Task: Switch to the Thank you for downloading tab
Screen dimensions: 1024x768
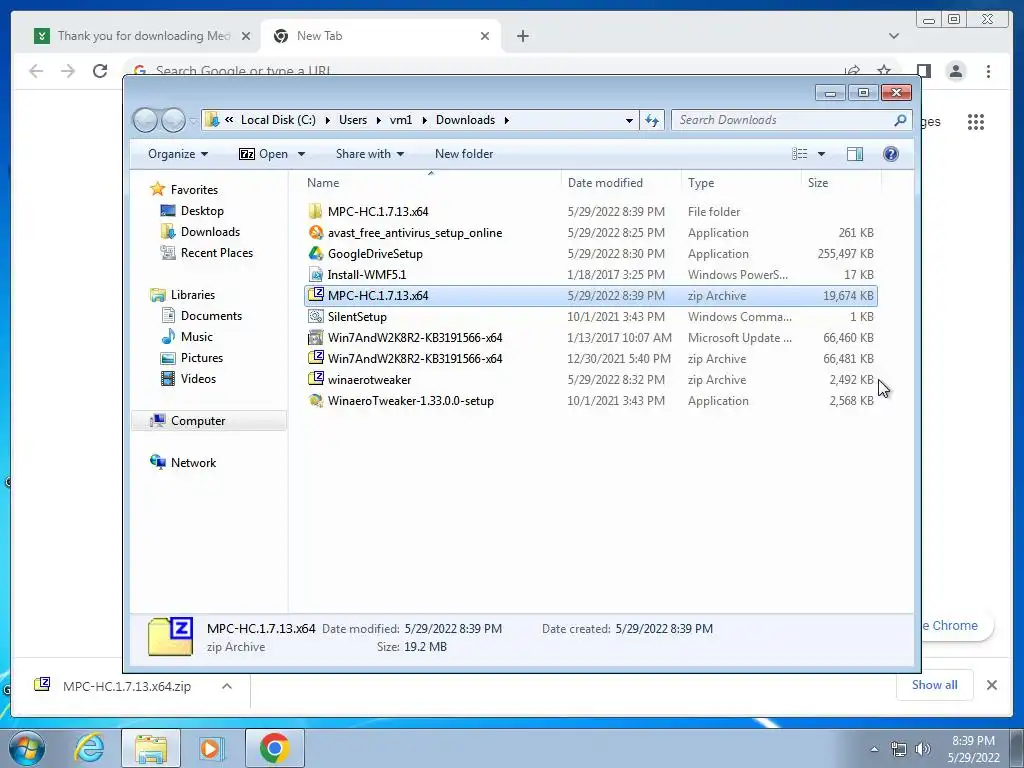Action: coord(143,36)
